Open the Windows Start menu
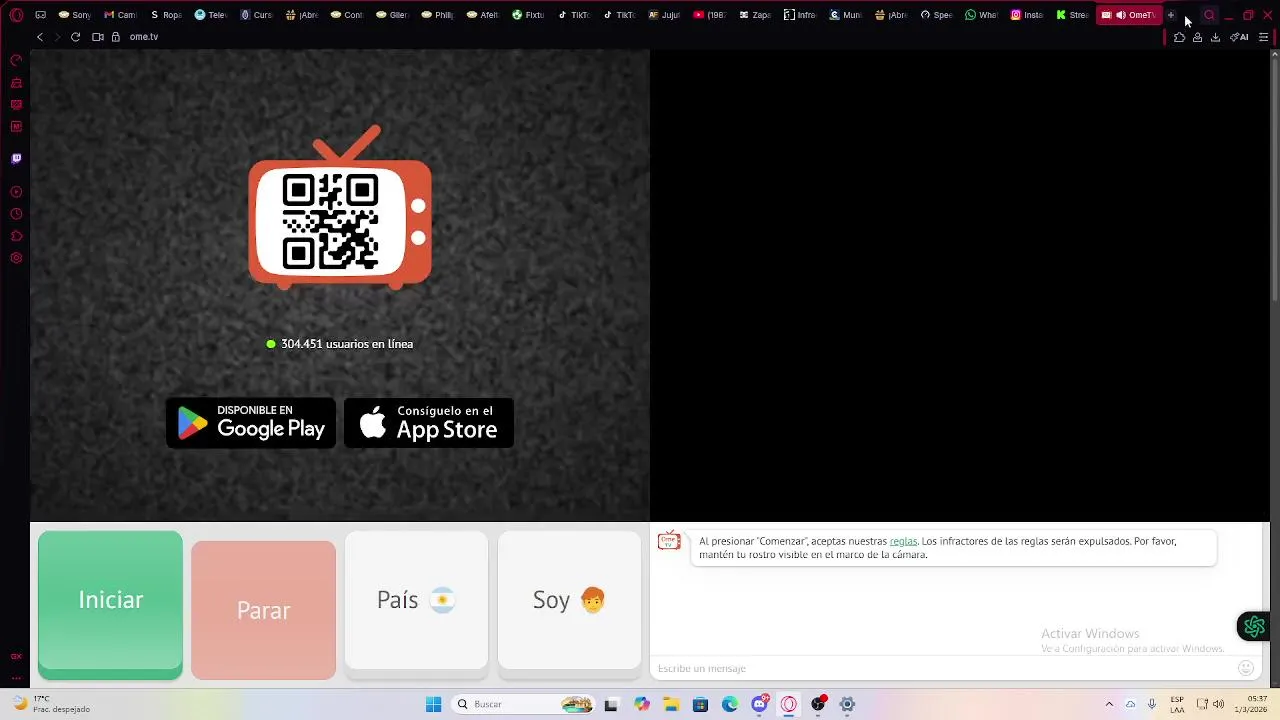The width and height of the screenshot is (1280, 720). pos(433,705)
